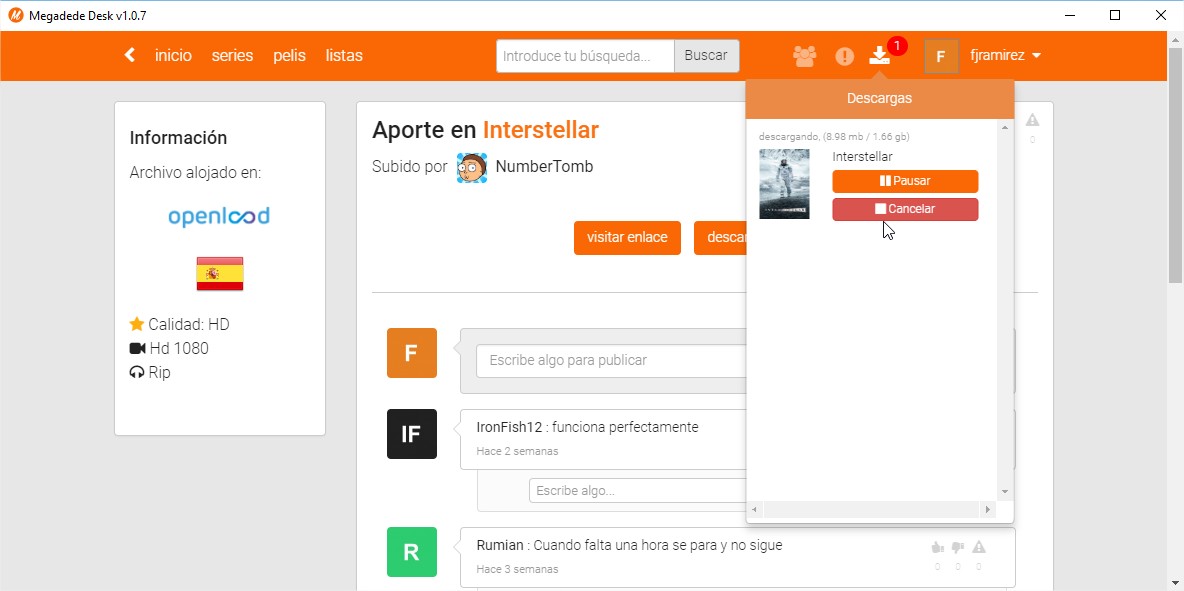Click the IF avatar of IronFish12
Screen dimensions: 1184x591
[x=412, y=434]
